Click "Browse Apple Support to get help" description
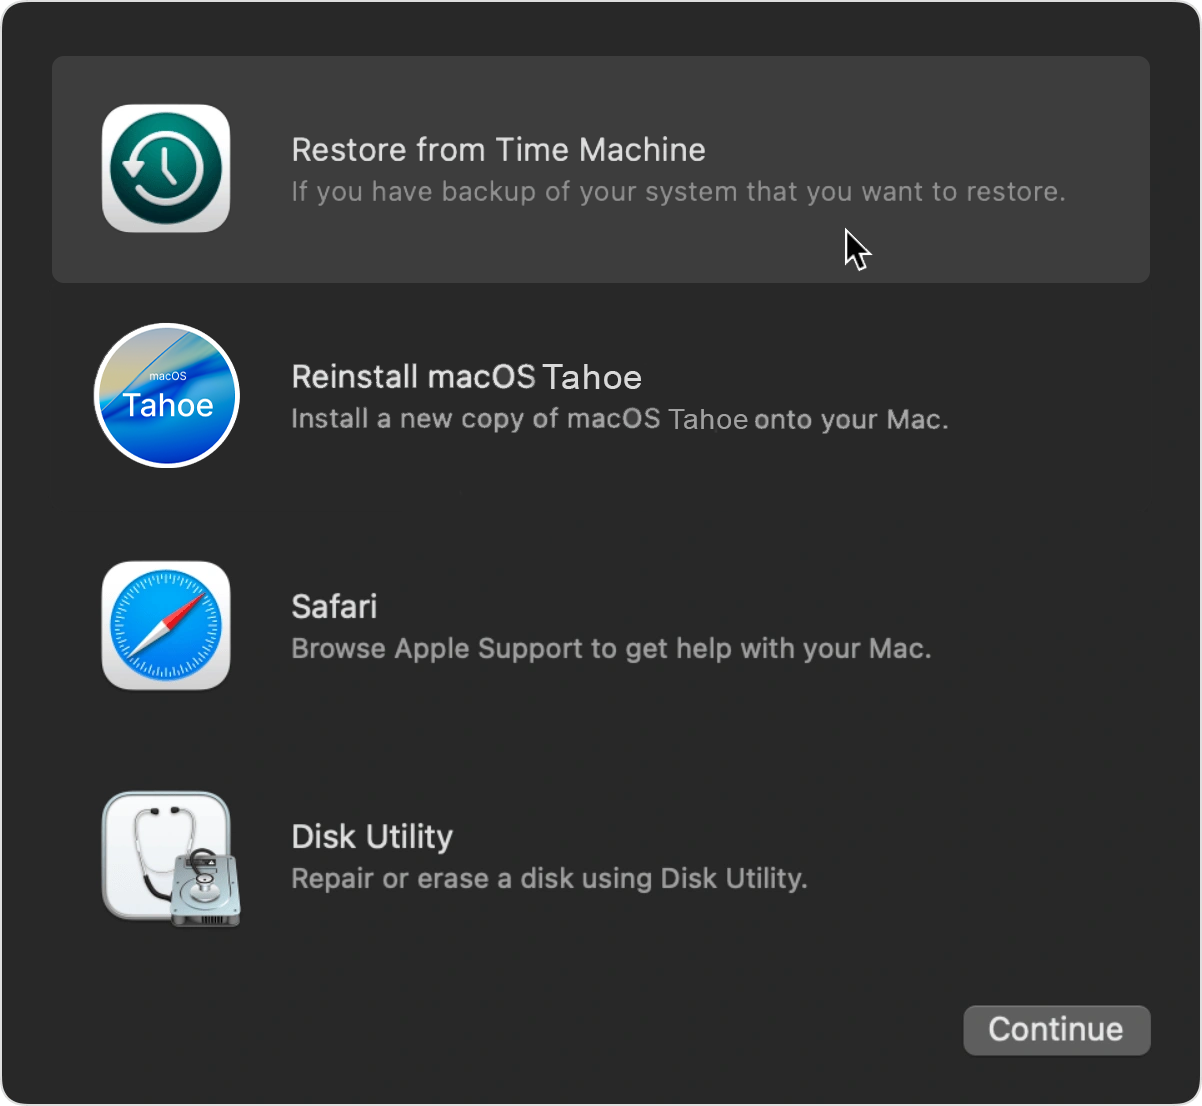 coord(611,648)
